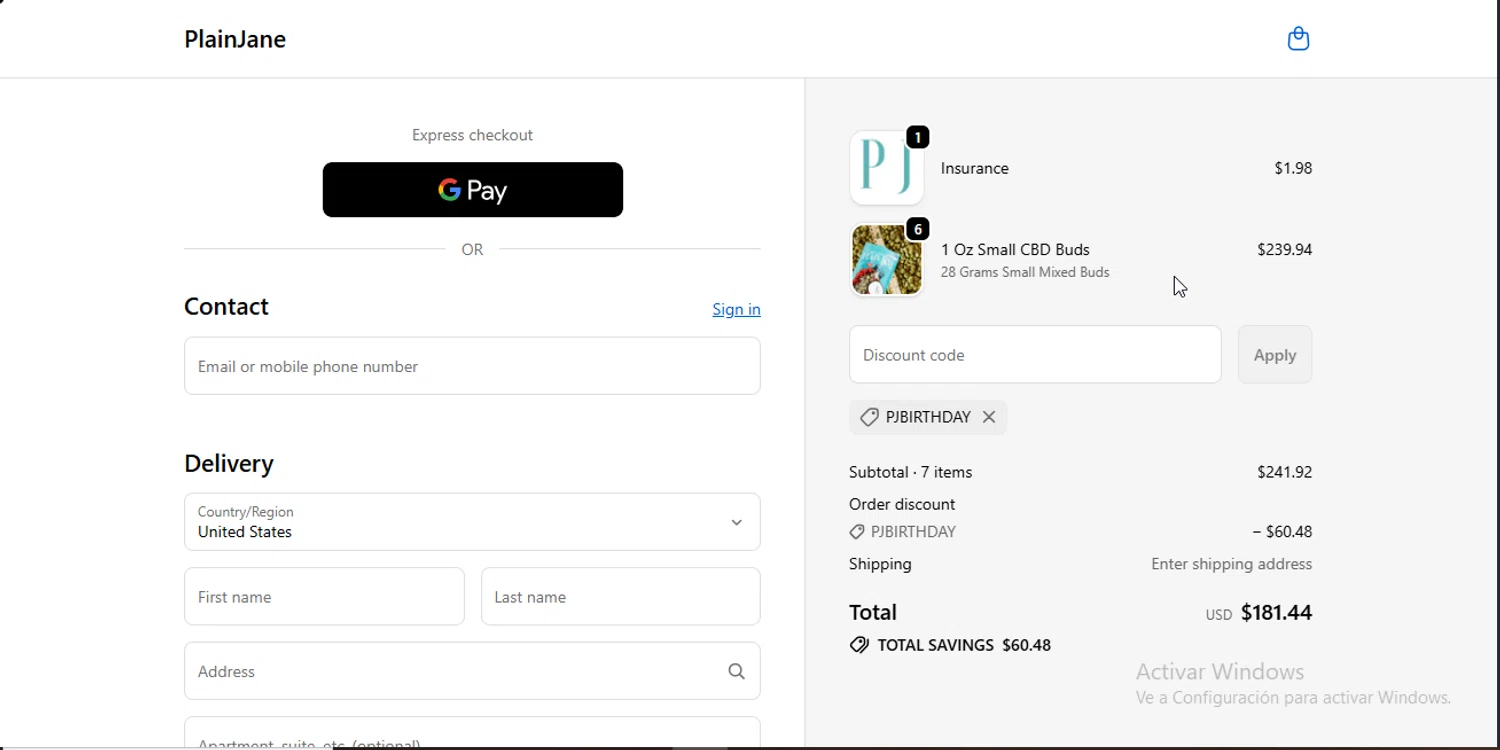Click the Subtotal amount $241.92
Screen dimensions: 1500x750
click(x=1284, y=472)
